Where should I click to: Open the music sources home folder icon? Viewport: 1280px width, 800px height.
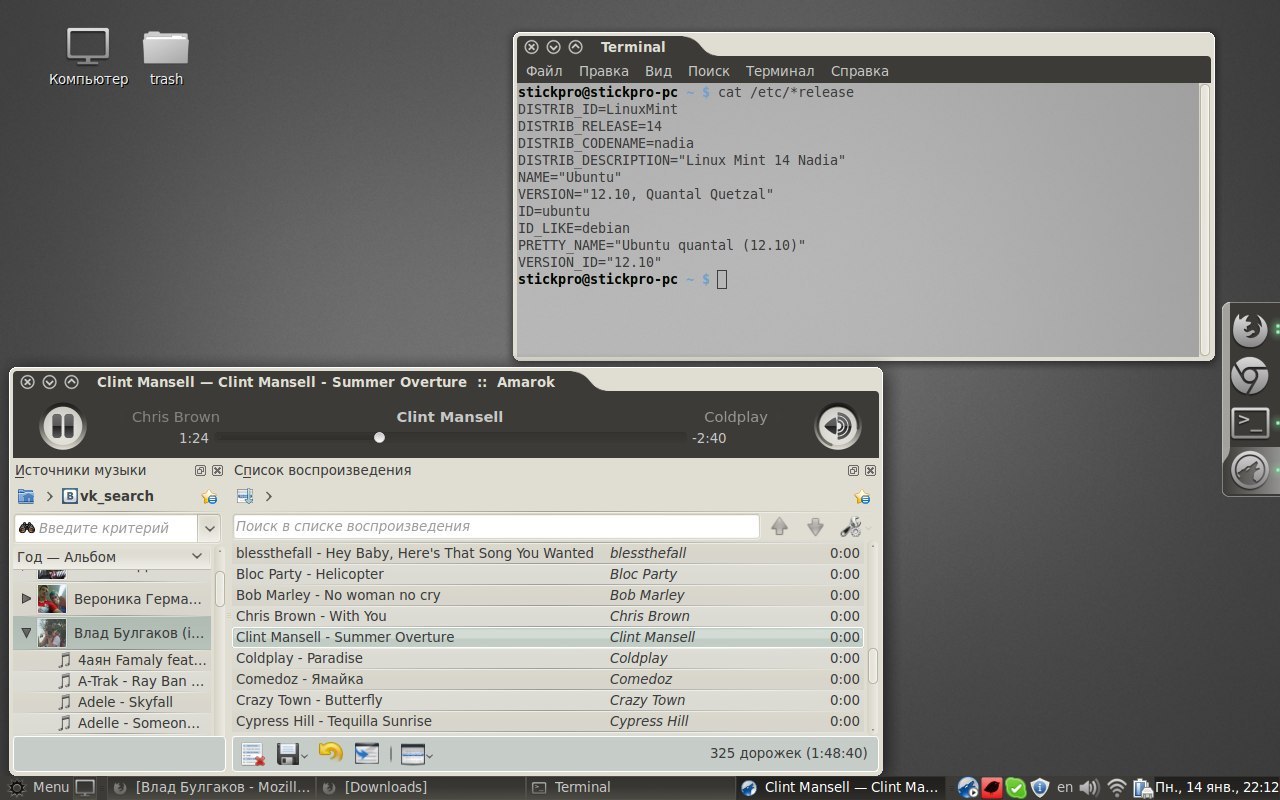click(x=26, y=496)
